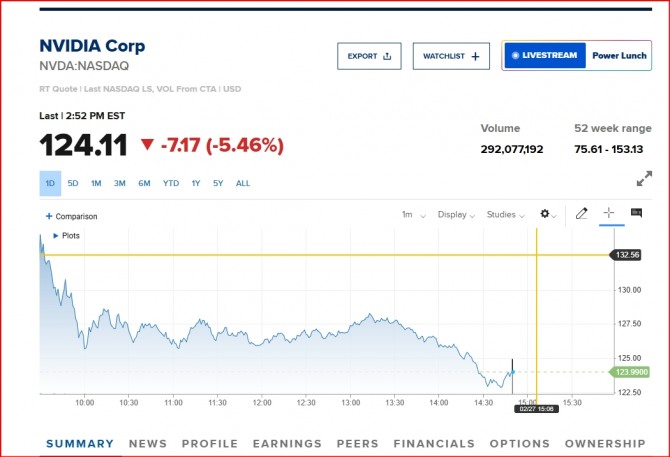This screenshot has width=670, height=457.
Task: Expand the Studies dropdown
Action: (506, 214)
